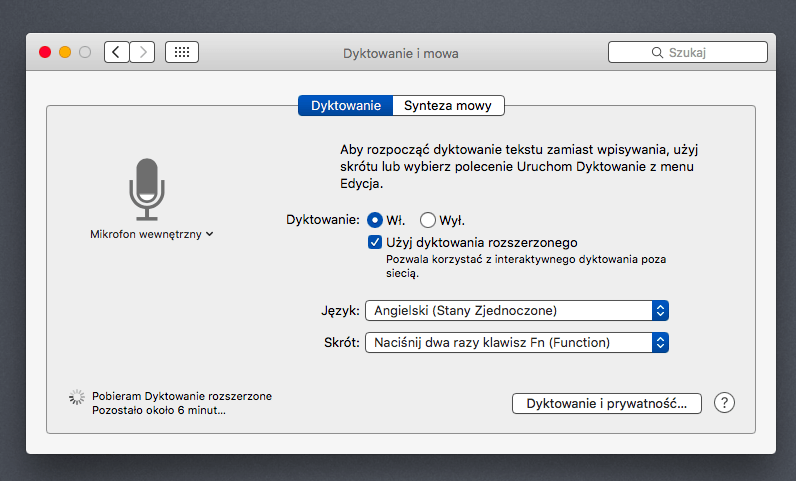
Task: Click 'Pozostało około 6 minut…' text
Action: point(159,410)
